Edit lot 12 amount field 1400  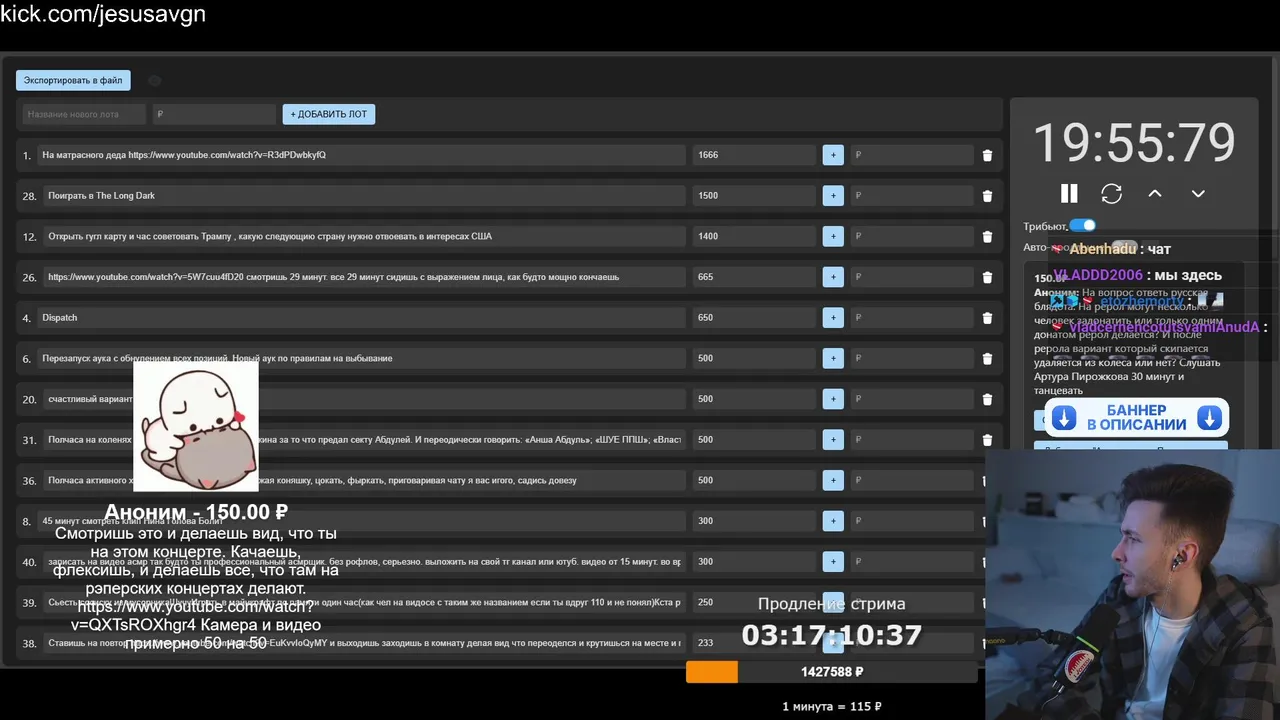pos(754,236)
